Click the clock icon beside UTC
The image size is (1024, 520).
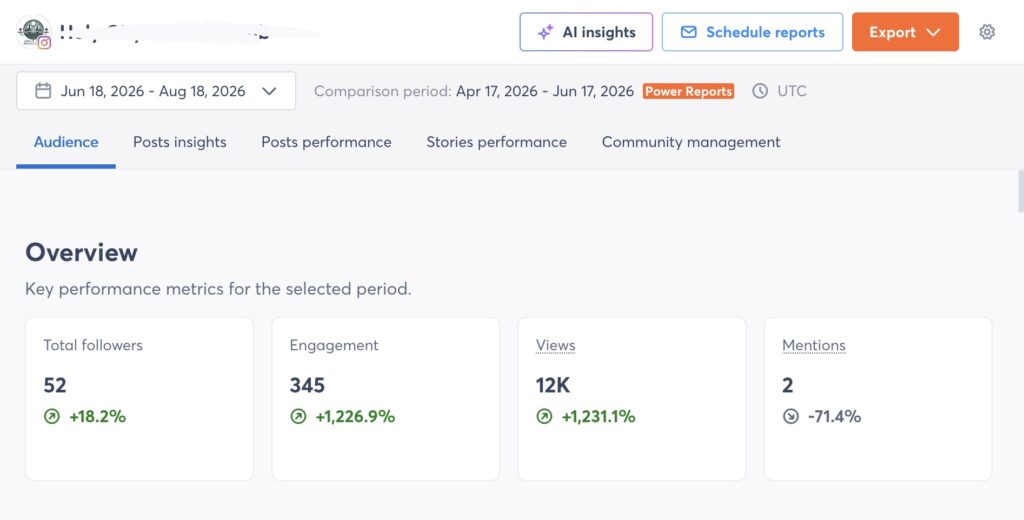point(760,91)
